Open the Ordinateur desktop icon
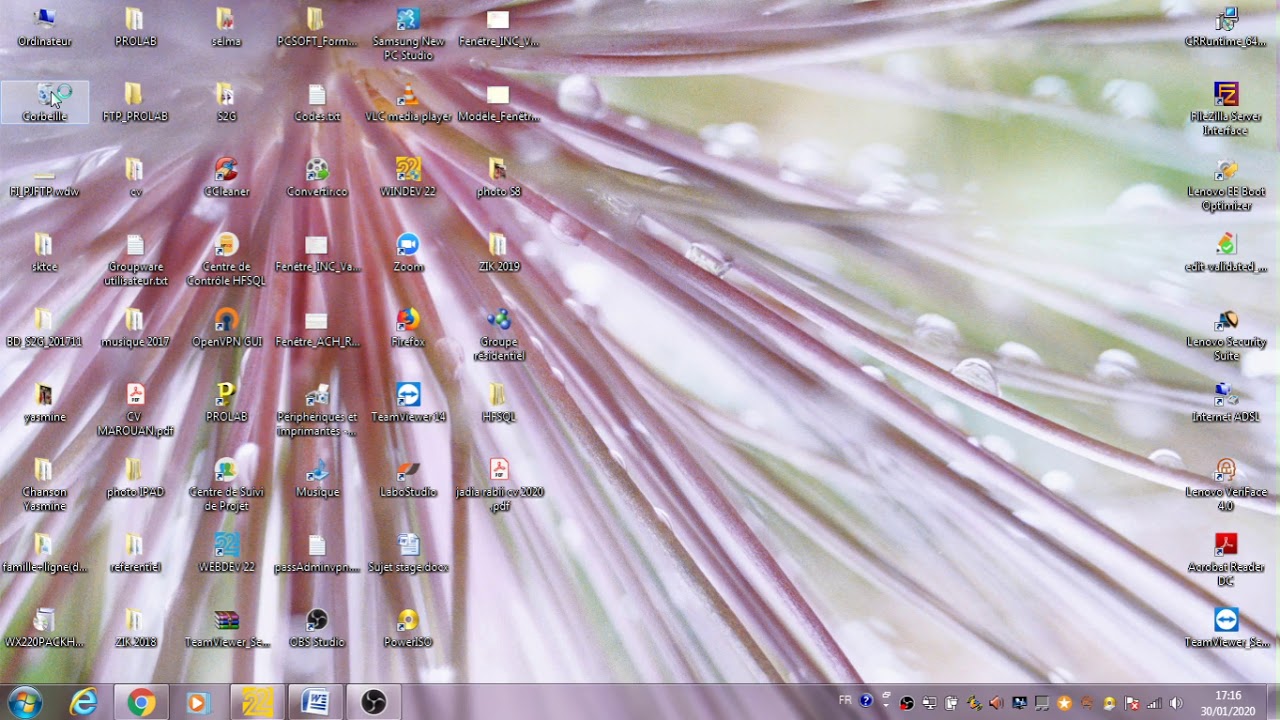 point(45,27)
